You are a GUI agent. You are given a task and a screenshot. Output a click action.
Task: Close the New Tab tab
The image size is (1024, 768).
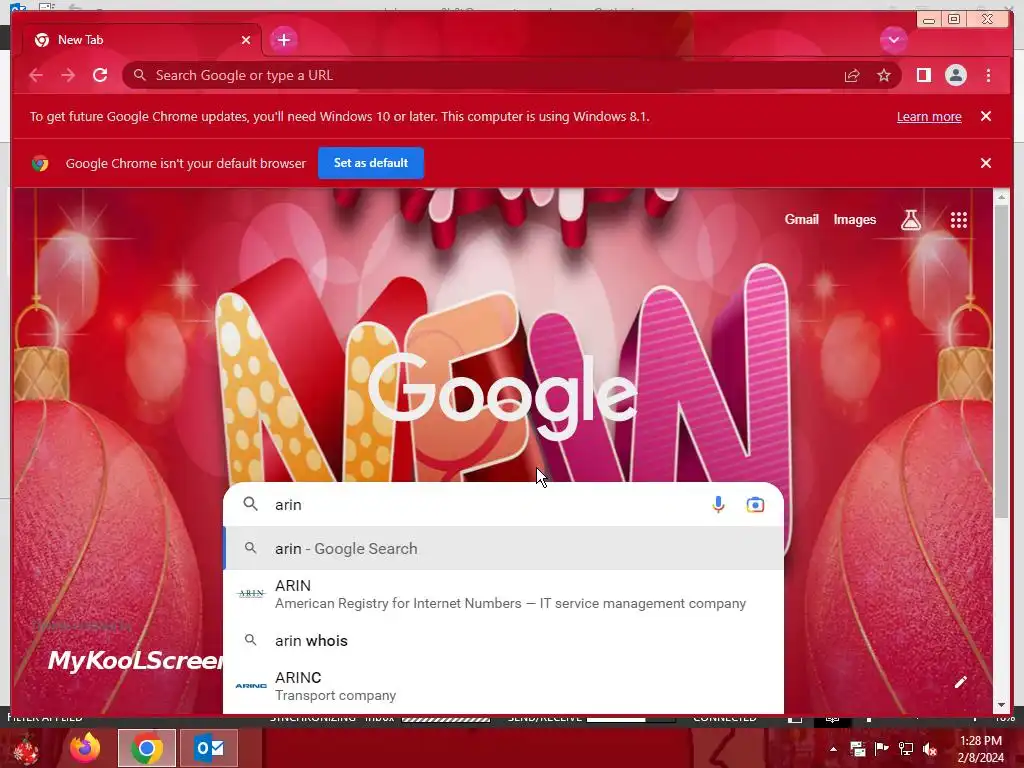click(x=246, y=40)
